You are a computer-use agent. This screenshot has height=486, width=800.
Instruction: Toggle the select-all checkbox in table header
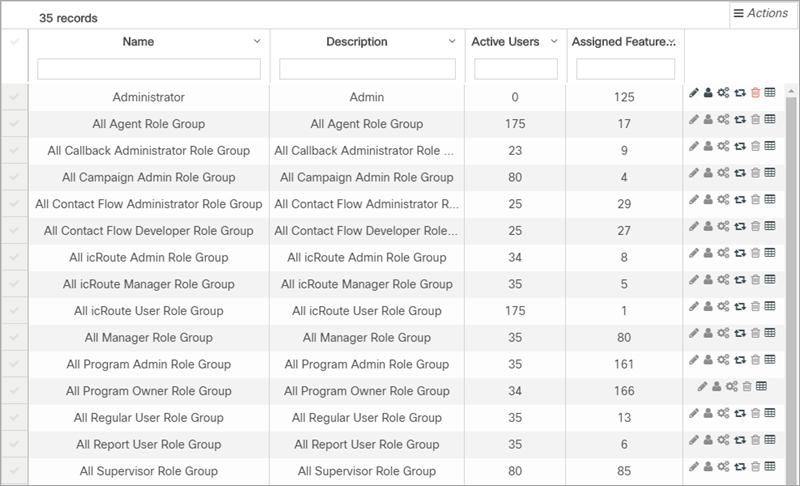14,42
